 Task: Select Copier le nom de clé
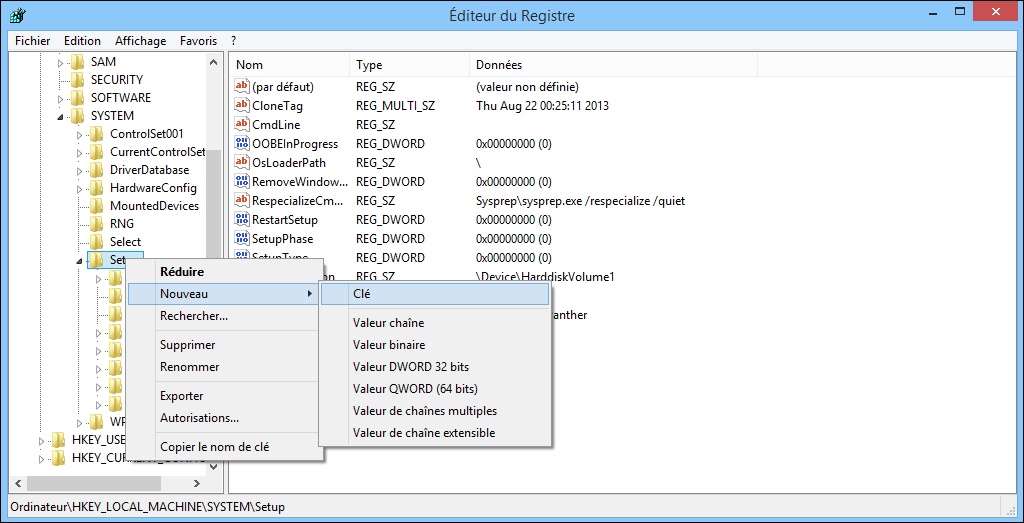223,447
